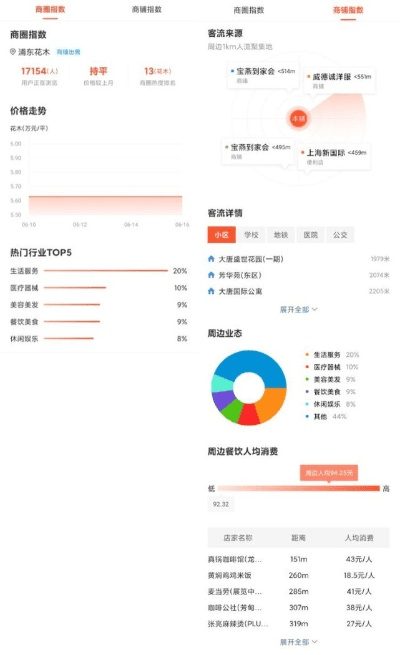Open 大唐国际公寓 community row

299,291
